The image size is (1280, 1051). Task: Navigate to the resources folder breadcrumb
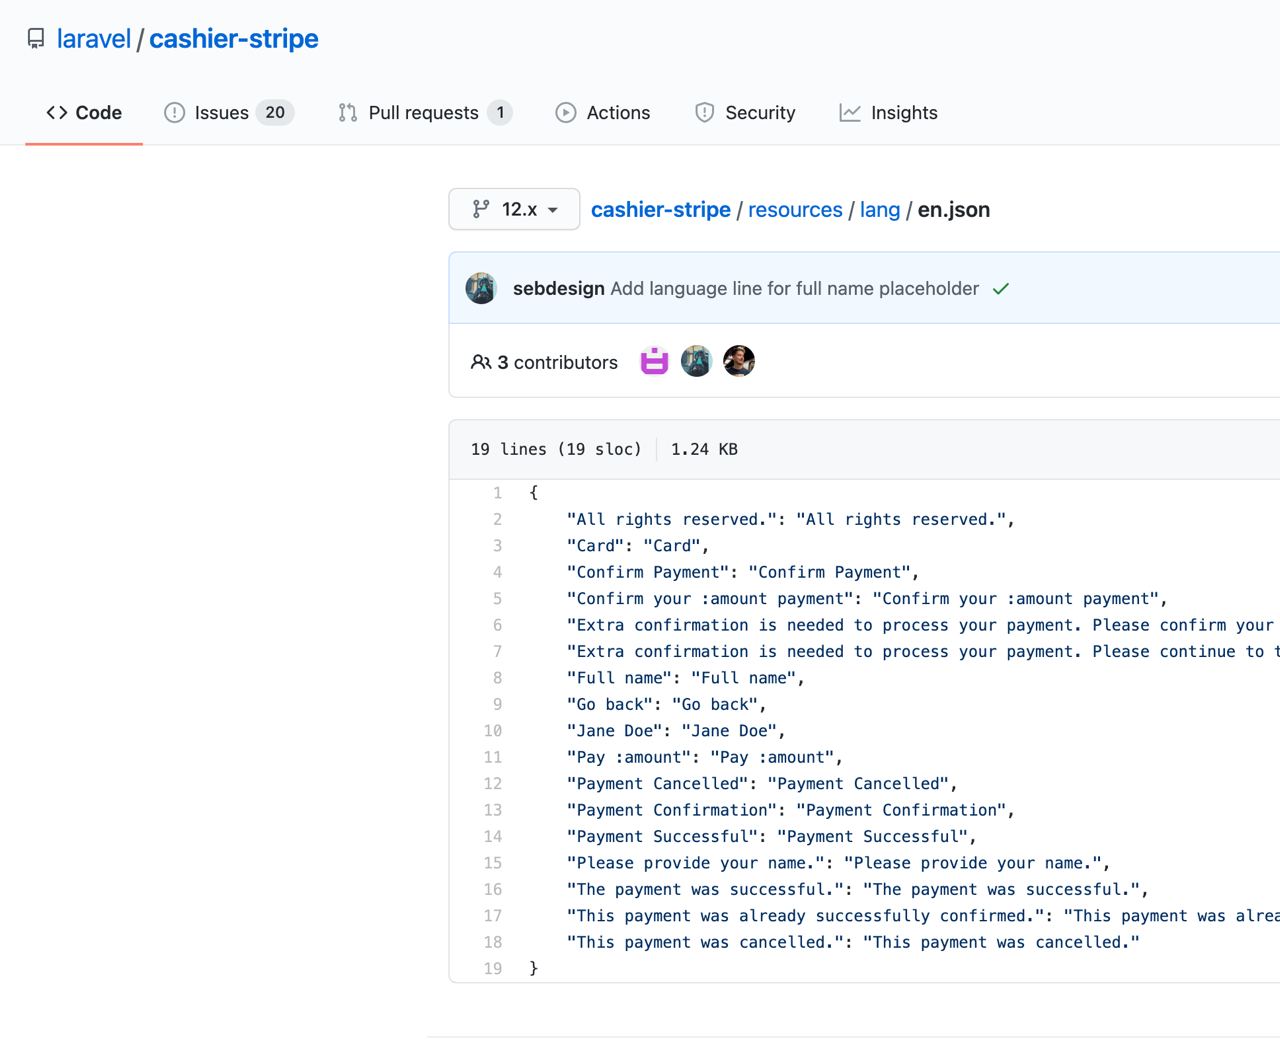point(795,210)
